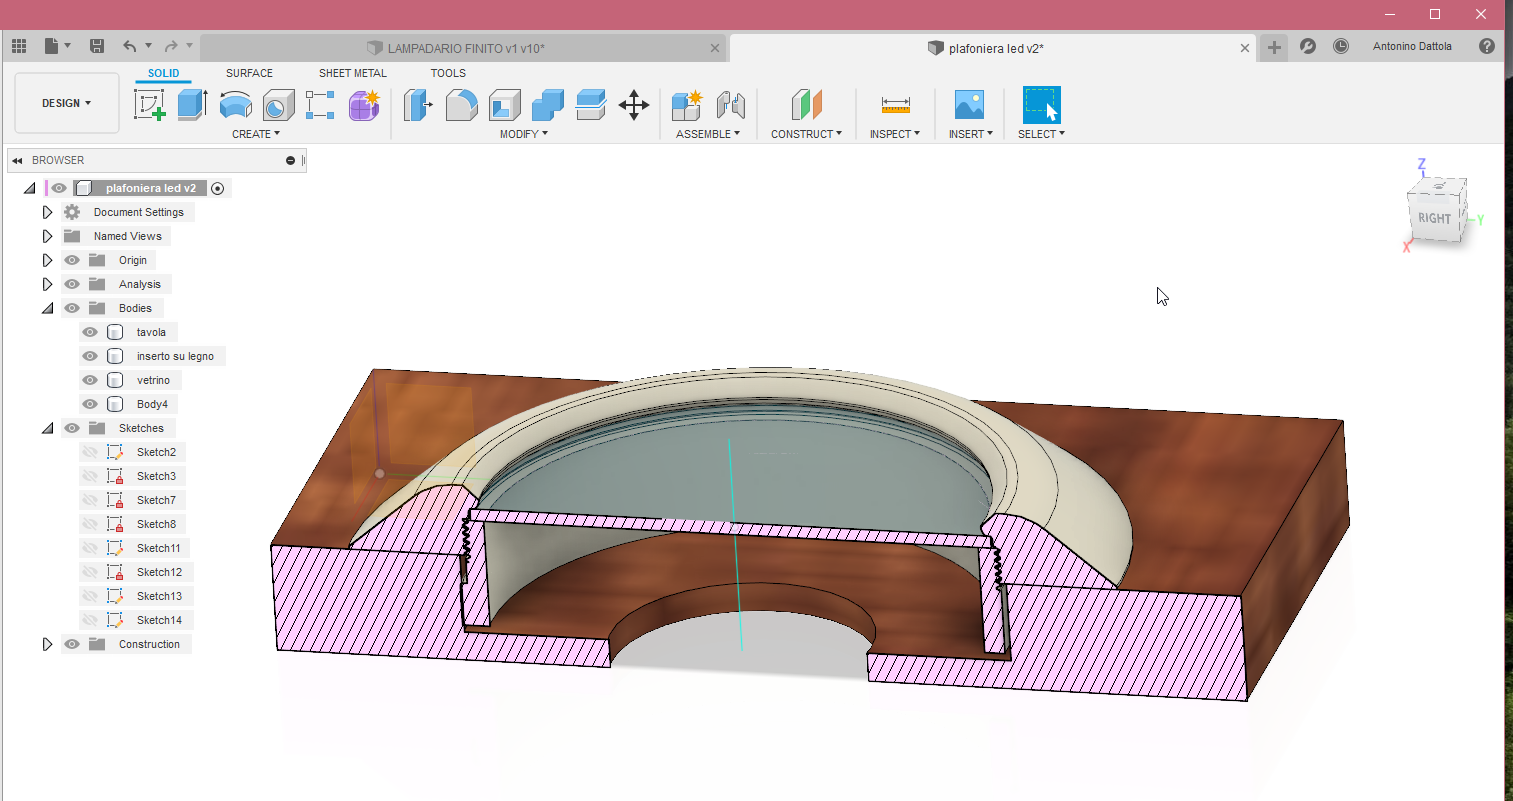Viewport: 1513px width, 801px height.
Task: Collapse the BROWSER panel
Action: click(x=17, y=160)
